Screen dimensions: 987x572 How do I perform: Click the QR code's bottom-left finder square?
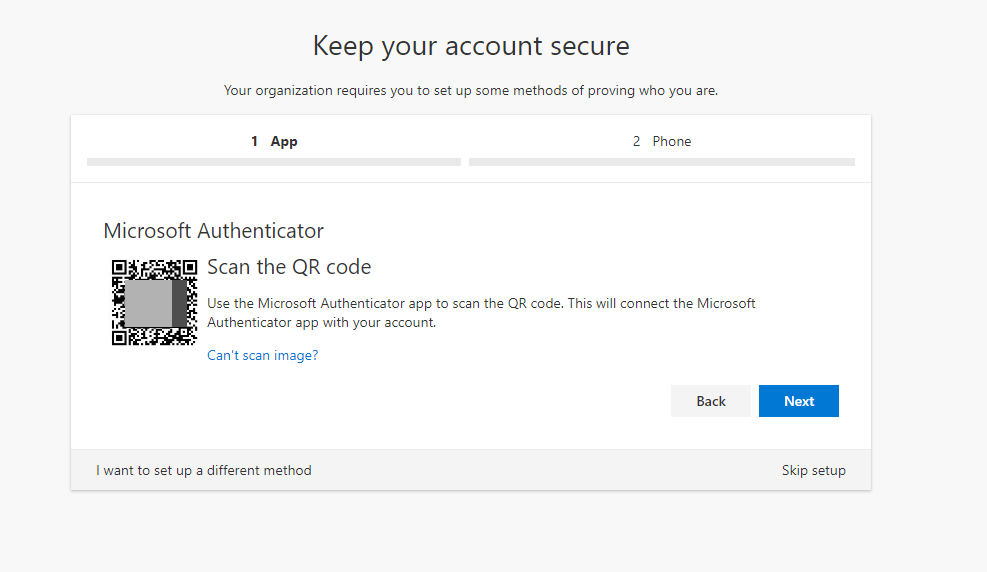(119, 338)
